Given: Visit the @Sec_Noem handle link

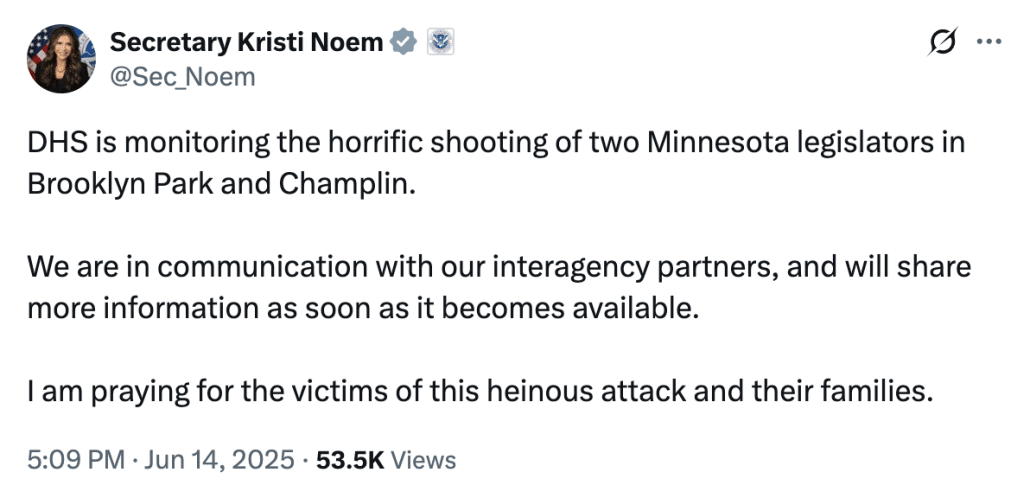Looking at the screenshot, I should pyautogui.click(x=182, y=77).
